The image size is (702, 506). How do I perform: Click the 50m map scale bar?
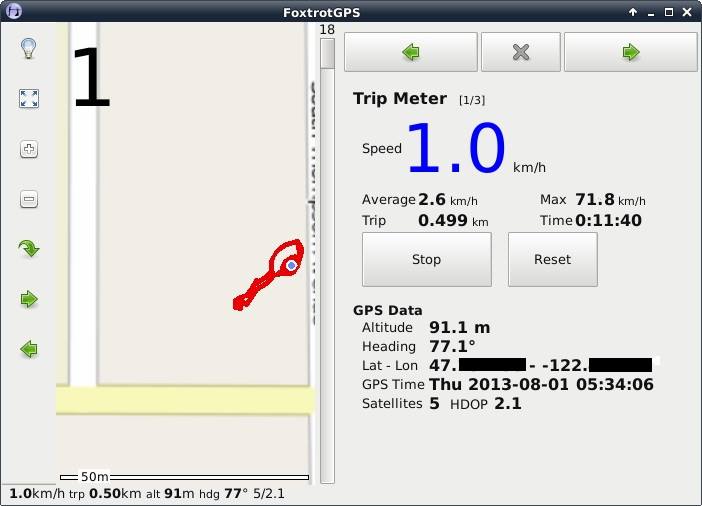[184, 477]
